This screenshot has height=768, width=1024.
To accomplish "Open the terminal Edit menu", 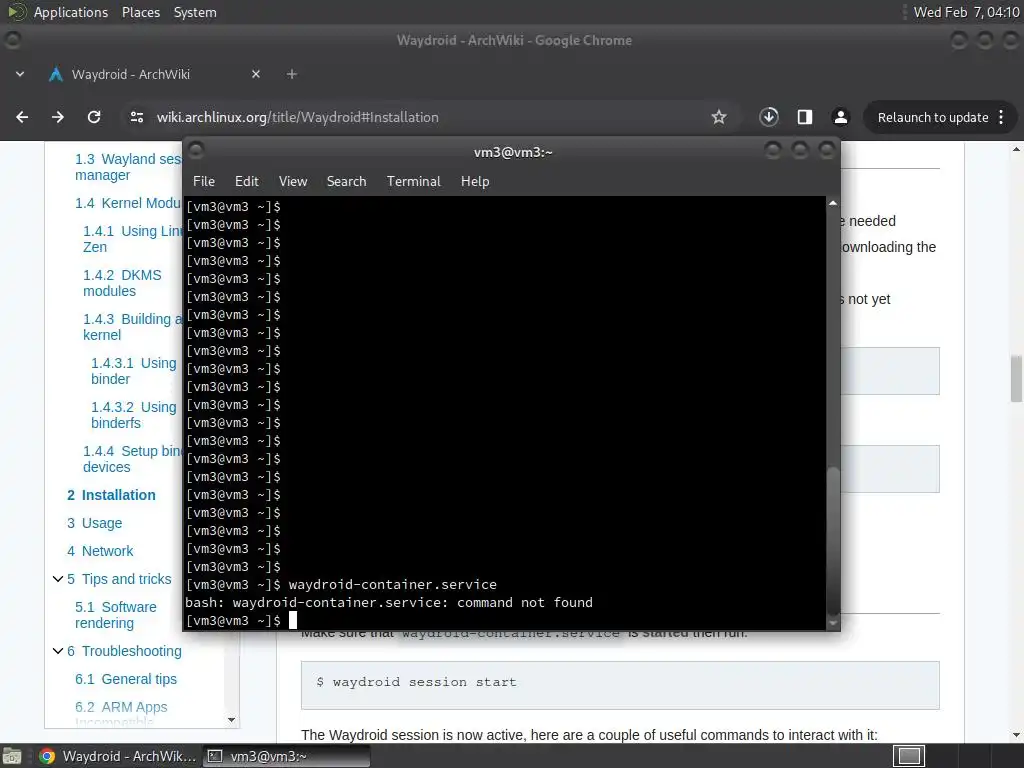I will pyautogui.click(x=246, y=182).
